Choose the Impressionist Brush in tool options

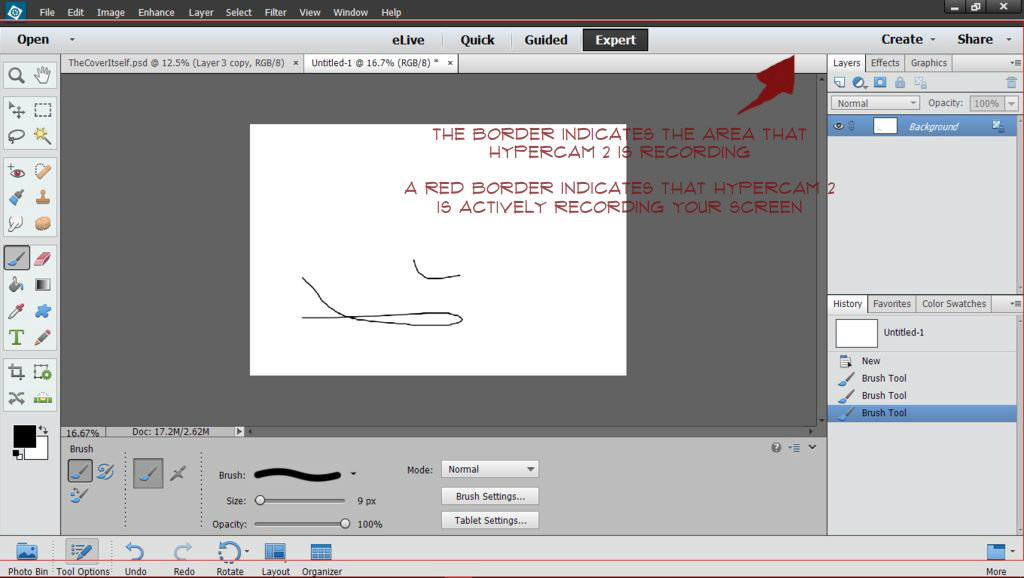point(104,471)
